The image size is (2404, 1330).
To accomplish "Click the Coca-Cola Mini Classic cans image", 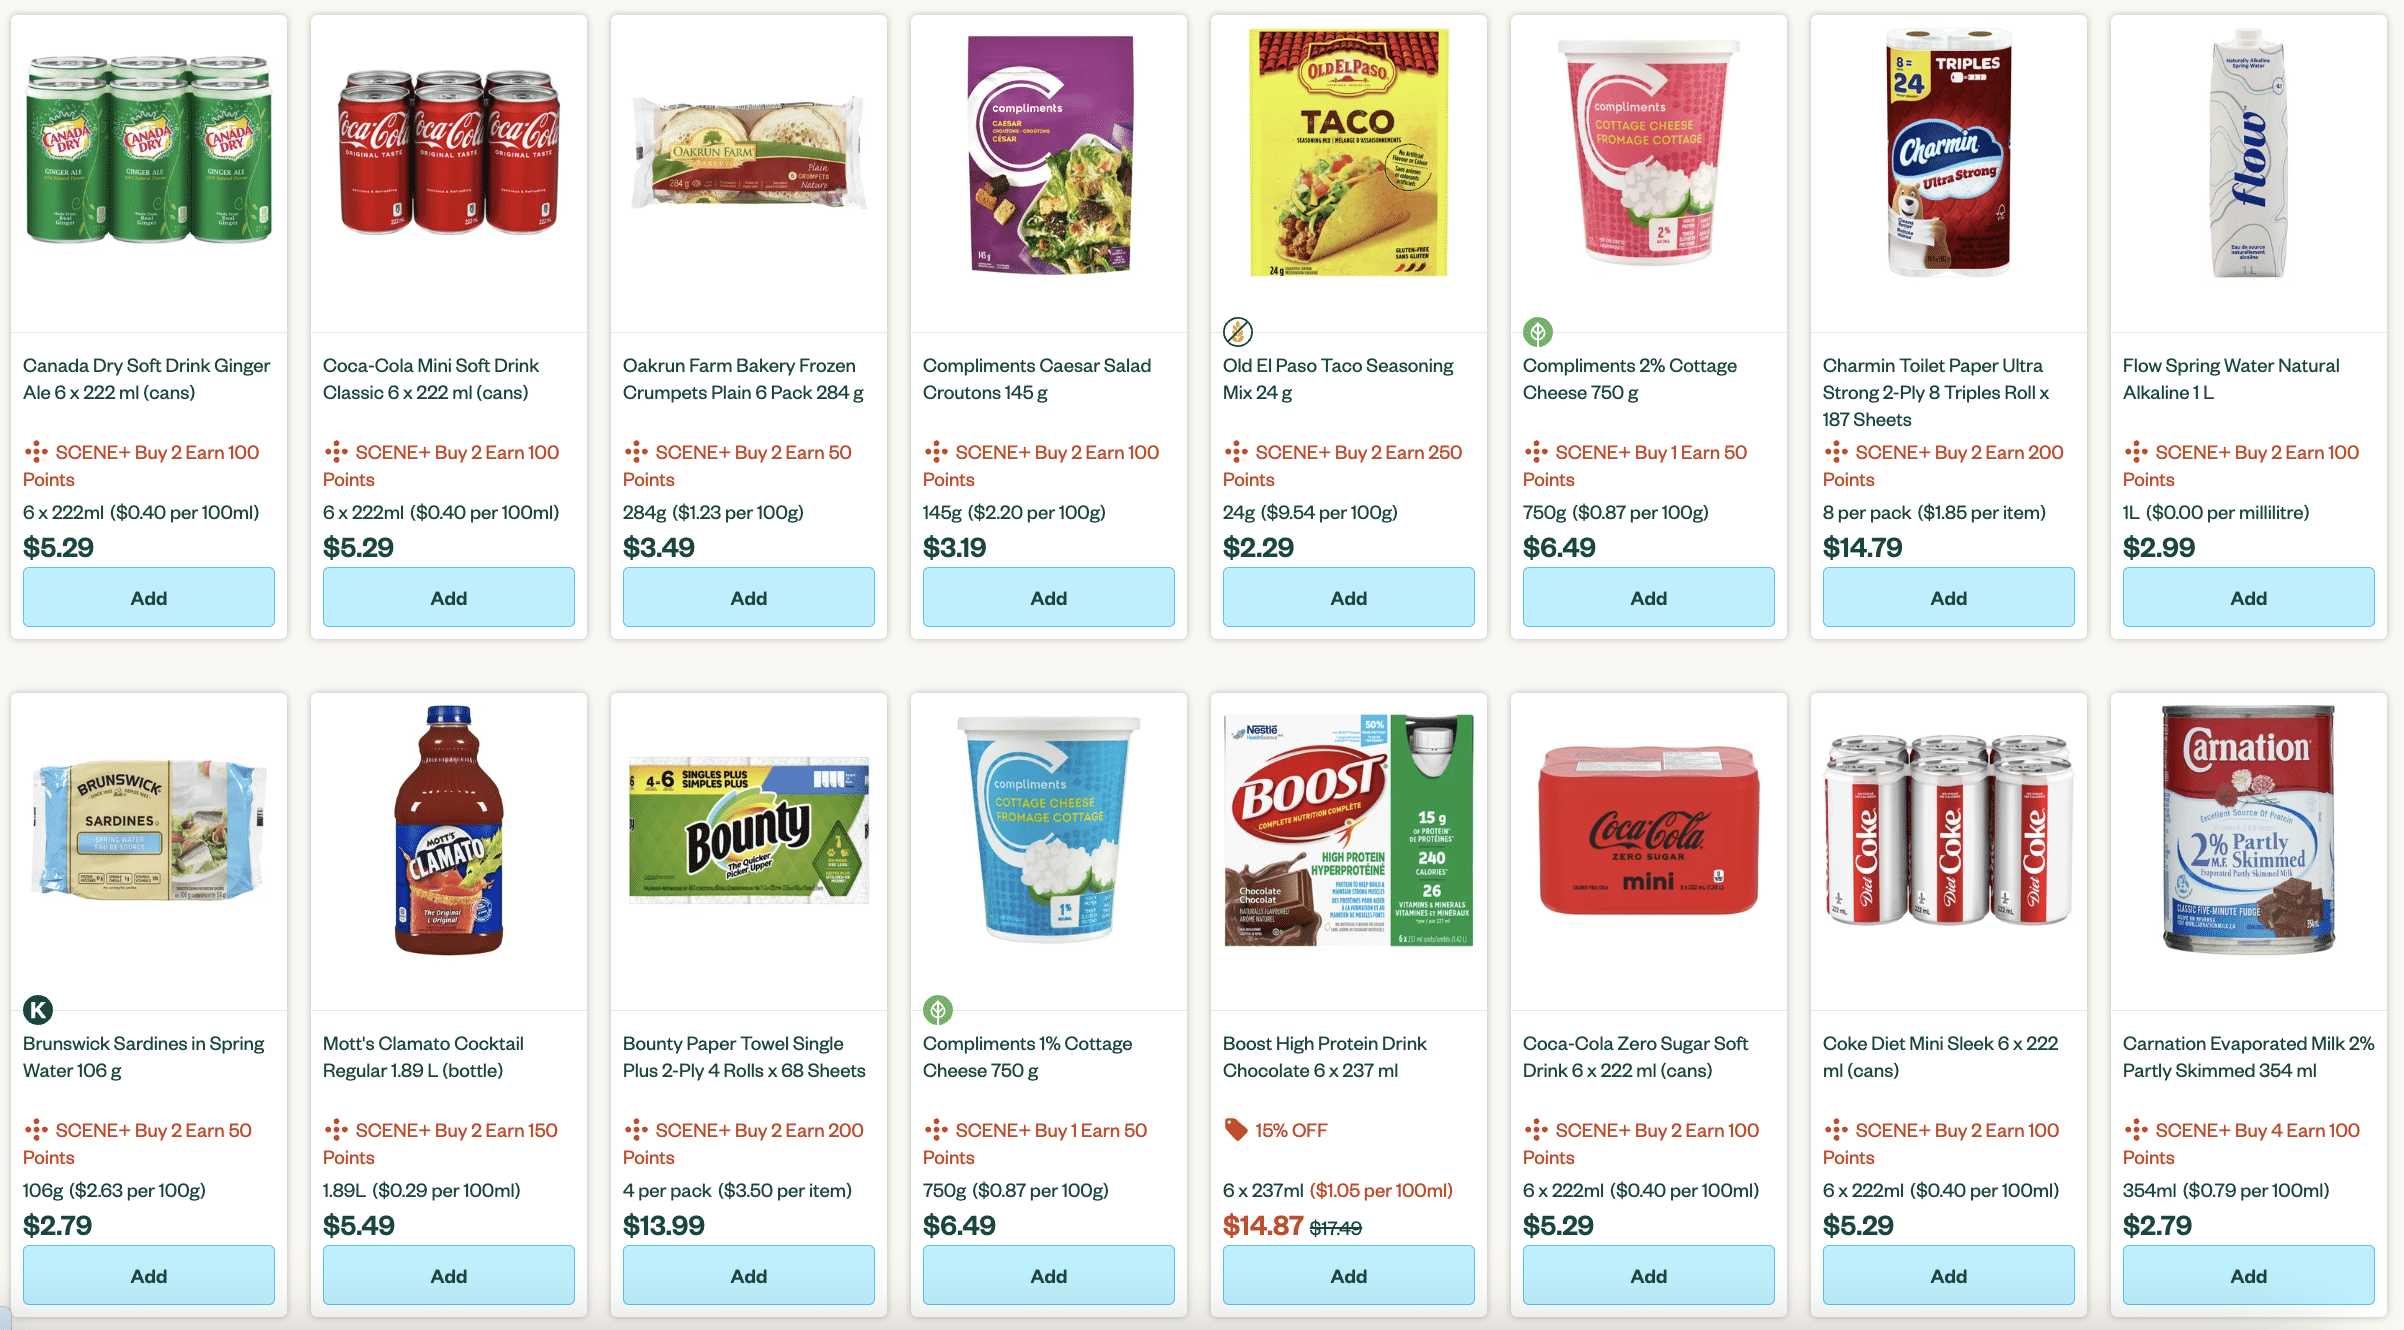I will pos(449,152).
